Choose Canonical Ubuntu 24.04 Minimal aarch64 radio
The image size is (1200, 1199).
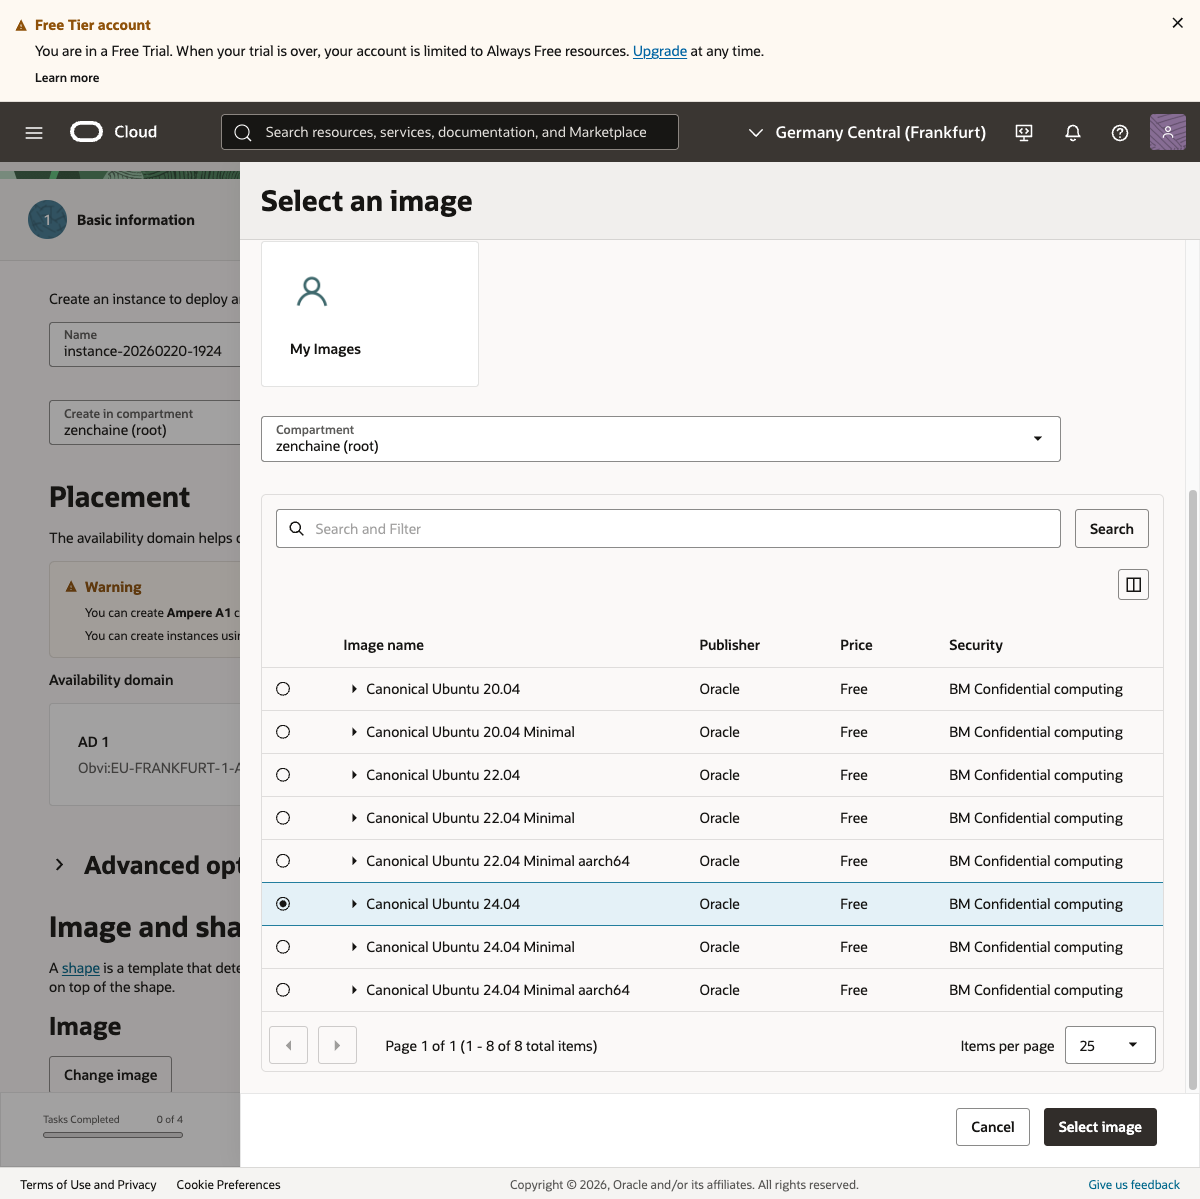[x=283, y=990]
